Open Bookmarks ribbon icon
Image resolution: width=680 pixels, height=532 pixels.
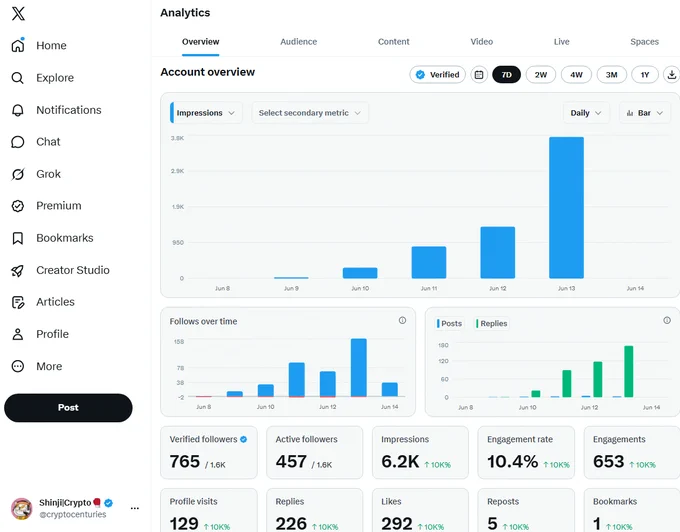coord(18,238)
